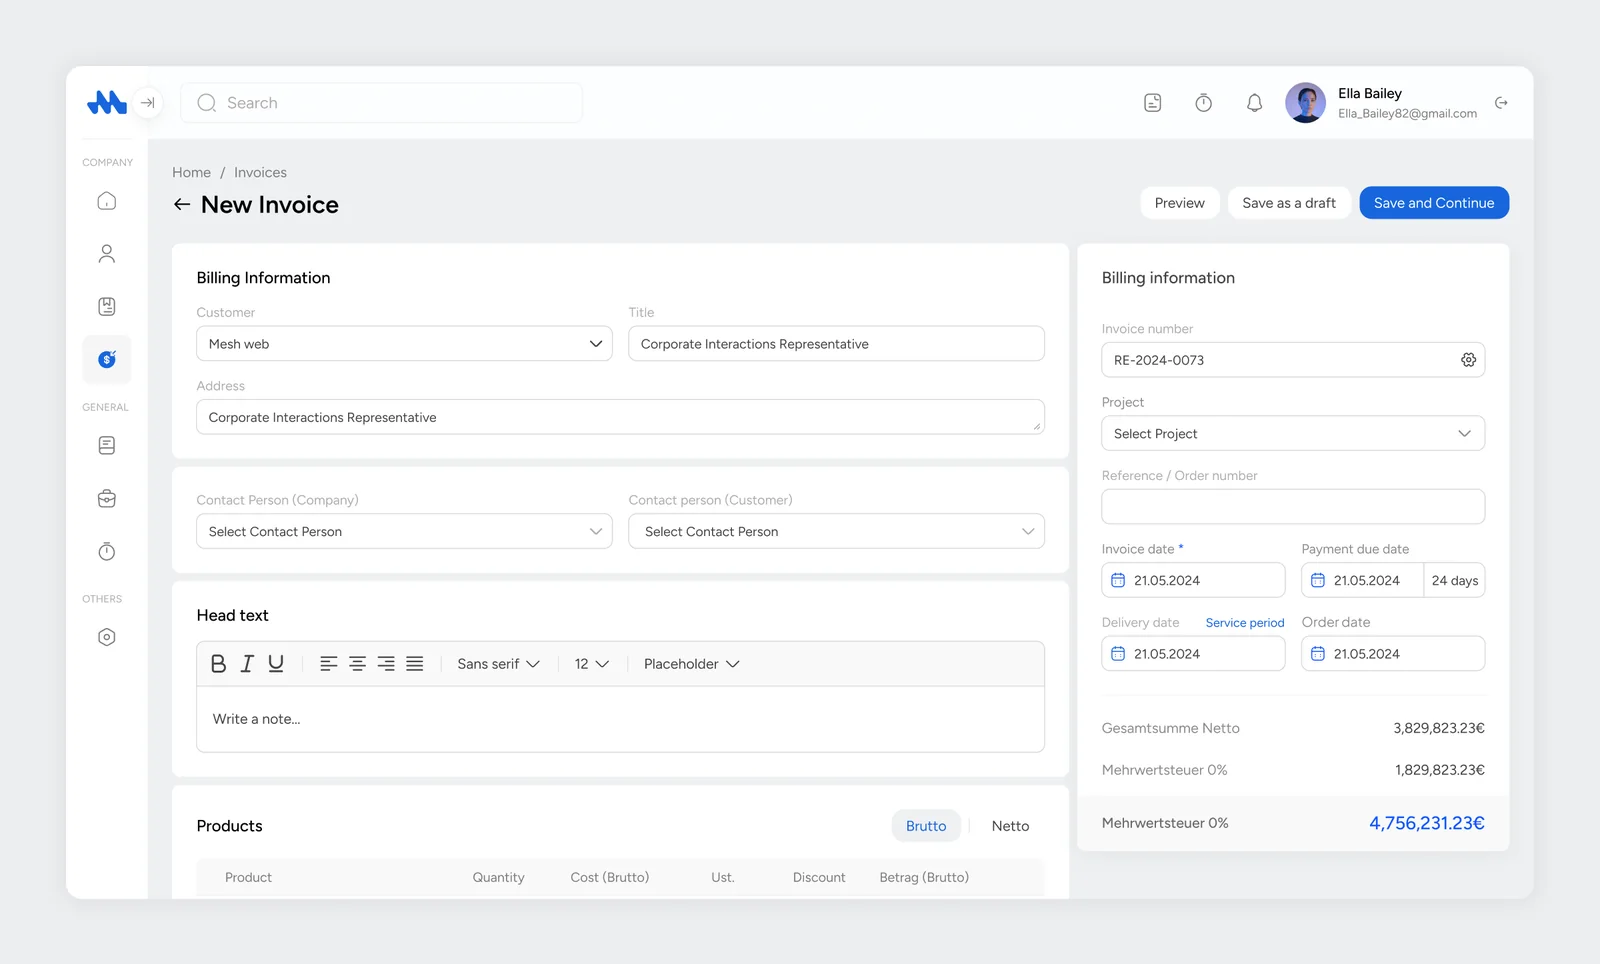Open the briefcase sidebar icon

click(x=107, y=498)
